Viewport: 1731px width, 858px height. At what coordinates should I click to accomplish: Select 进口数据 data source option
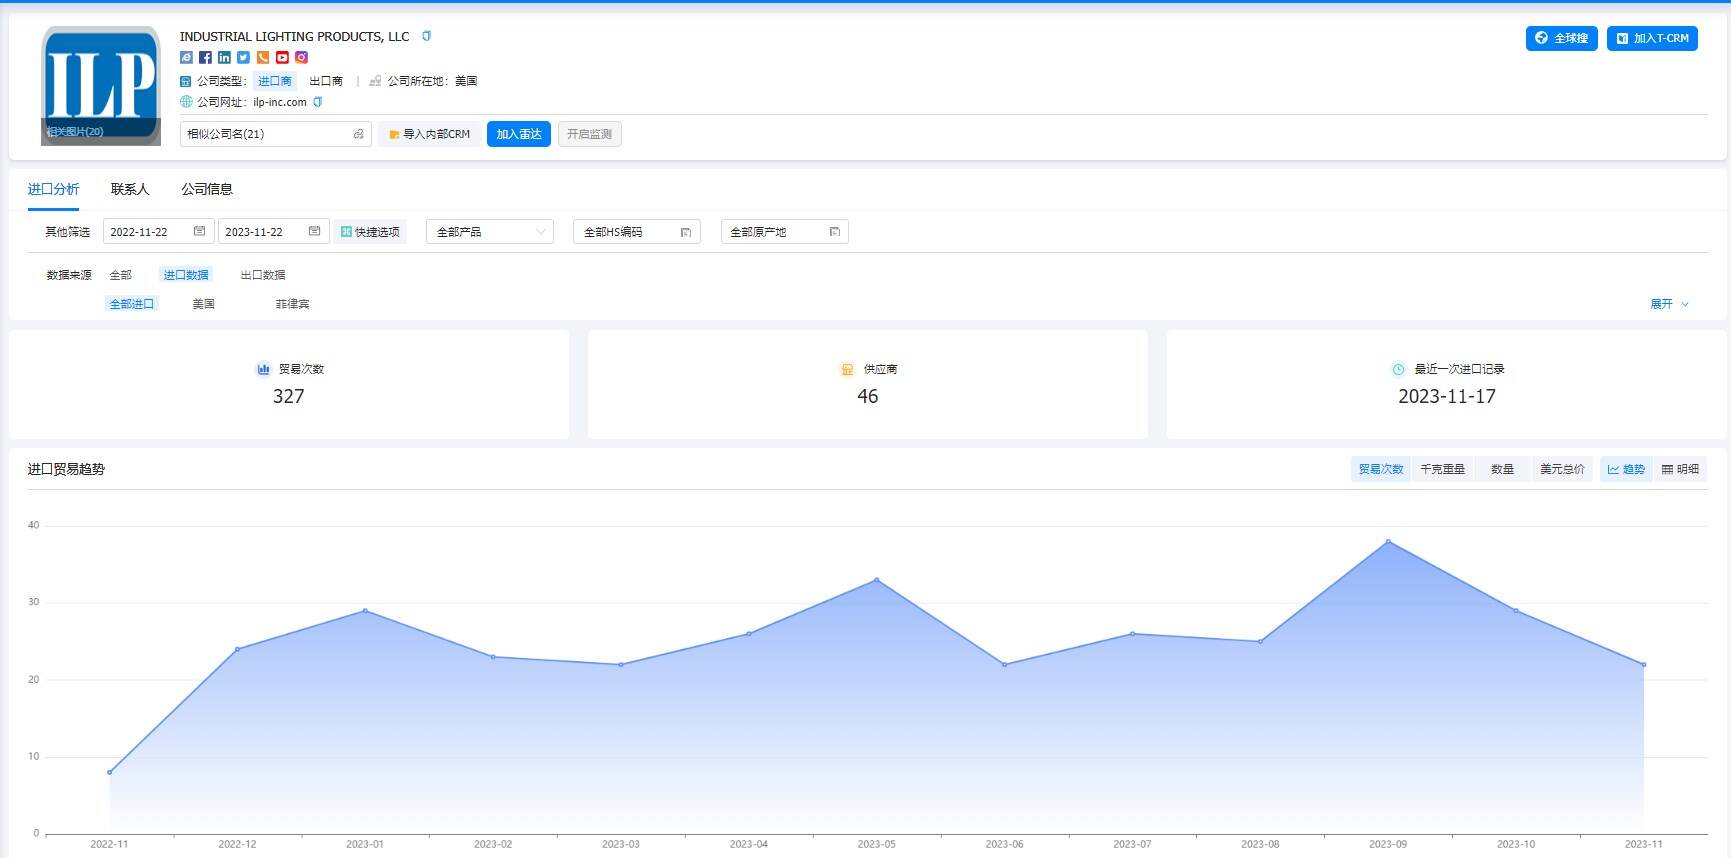click(x=186, y=275)
